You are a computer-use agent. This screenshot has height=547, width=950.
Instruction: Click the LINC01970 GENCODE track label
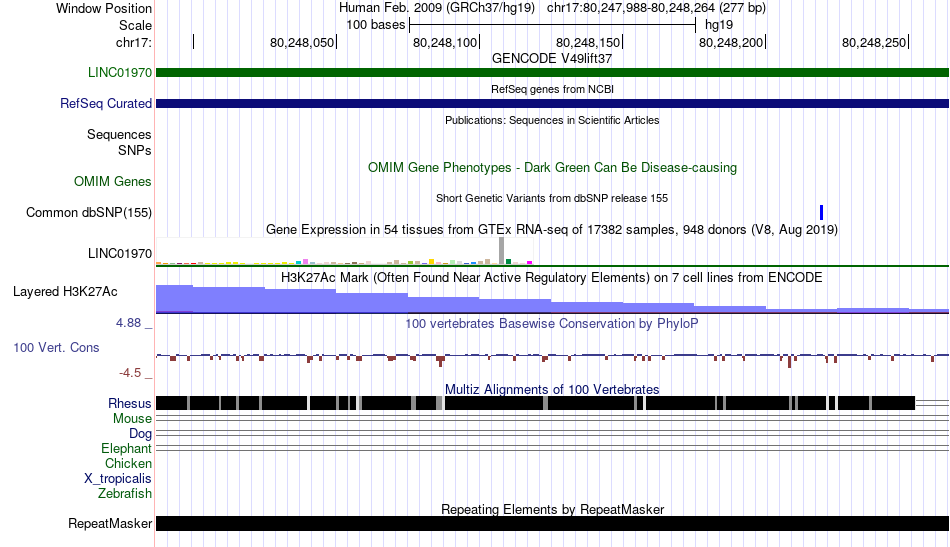[x=119, y=72]
